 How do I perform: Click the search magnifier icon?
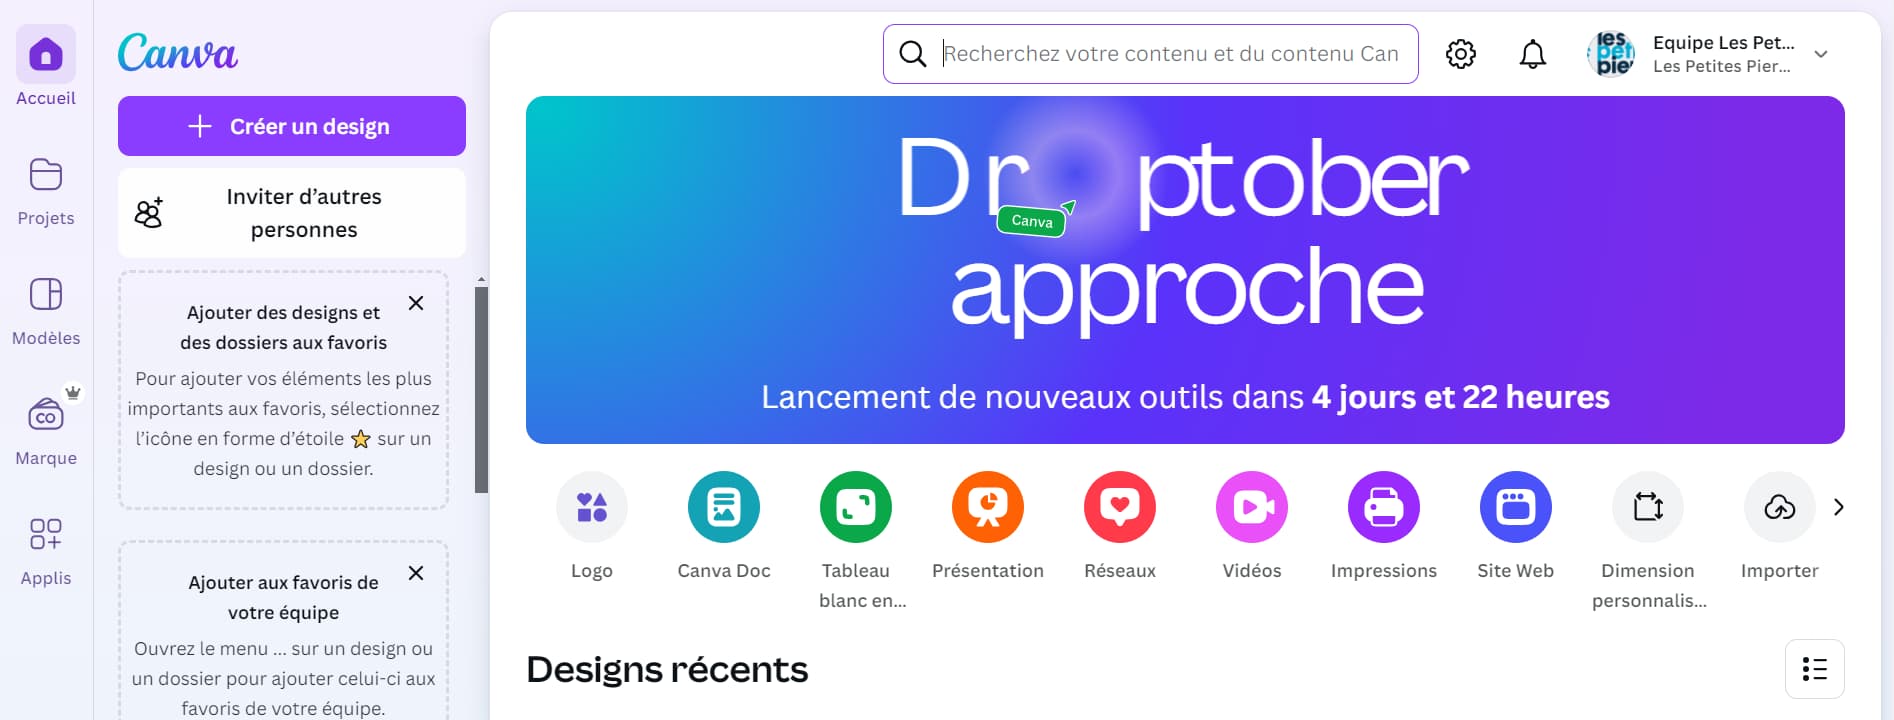(x=912, y=54)
